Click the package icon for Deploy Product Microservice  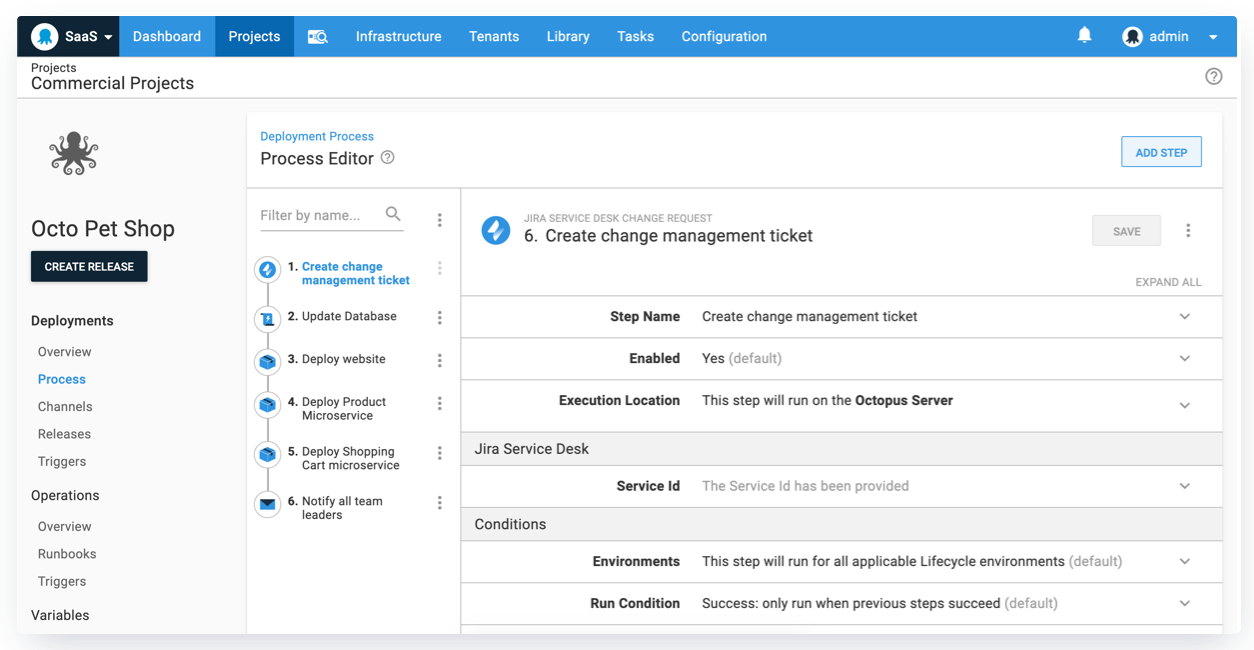point(267,405)
